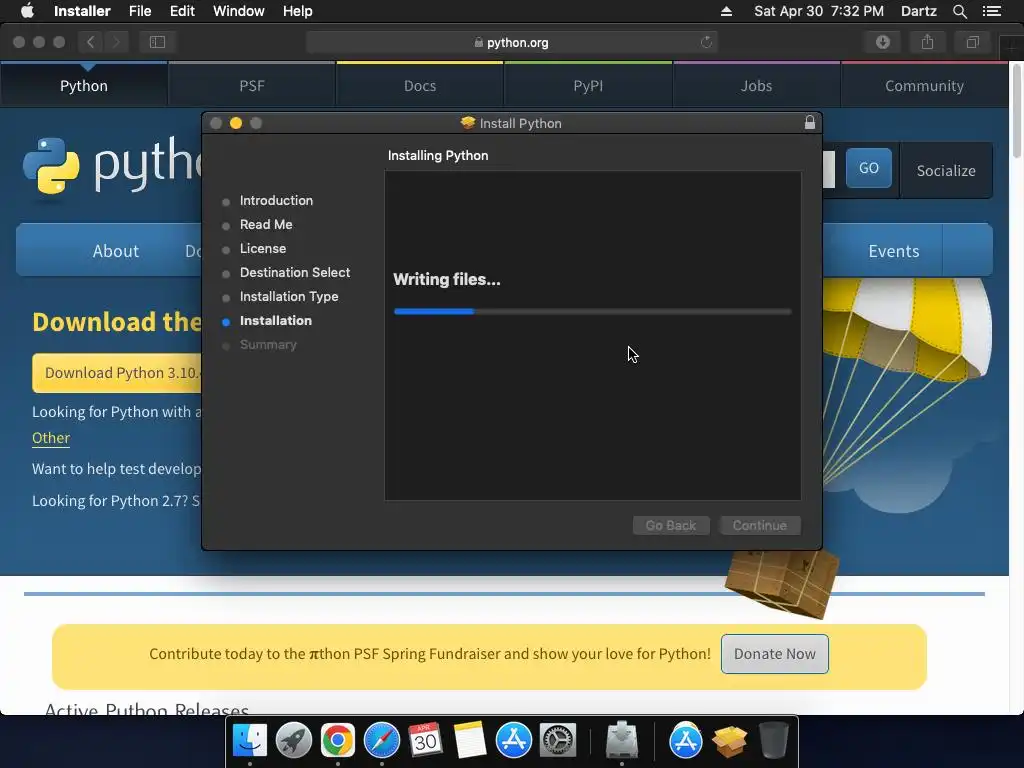The width and height of the screenshot is (1024, 768).
Task: Open the Installer package Dock icon
Action: click(729, 741)
